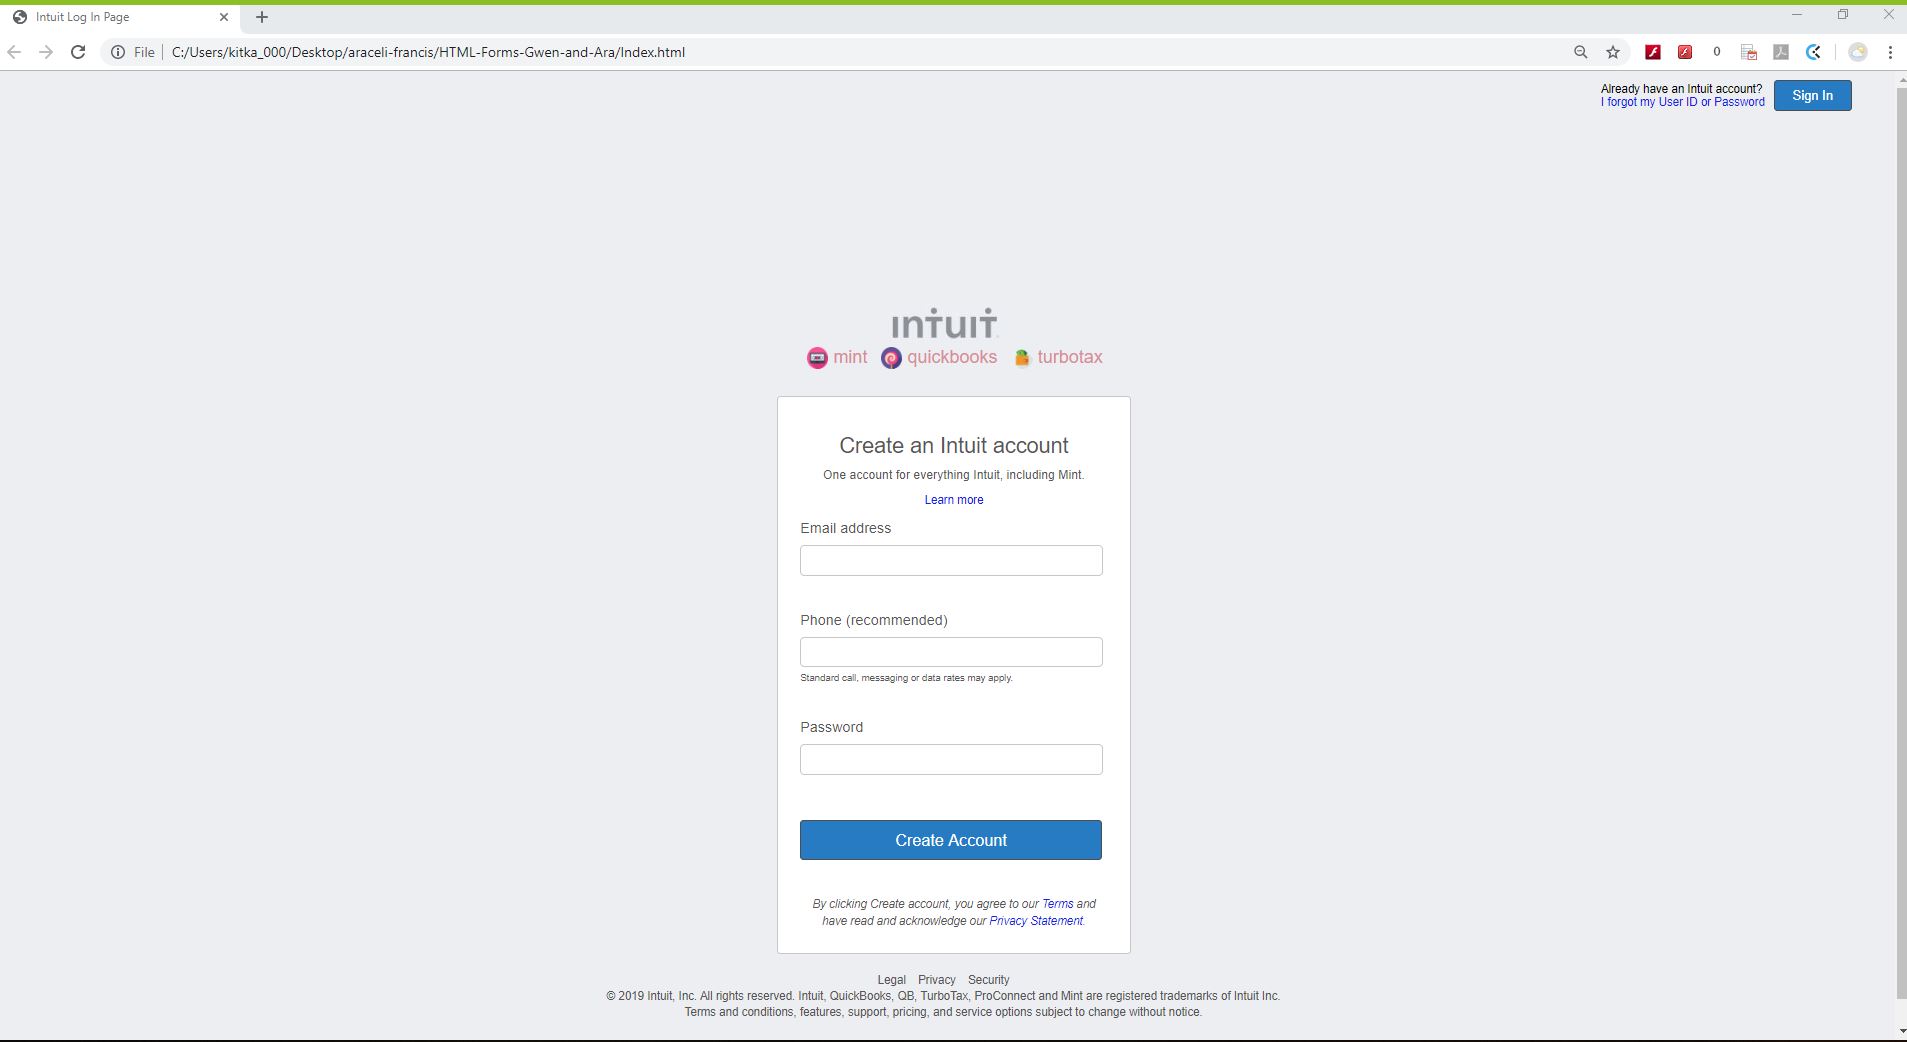Image resolution: width=1907 pixels, height=1042 pixels.
Task: Click the scrollbar down arrow
Action: pos(1901,1031)
